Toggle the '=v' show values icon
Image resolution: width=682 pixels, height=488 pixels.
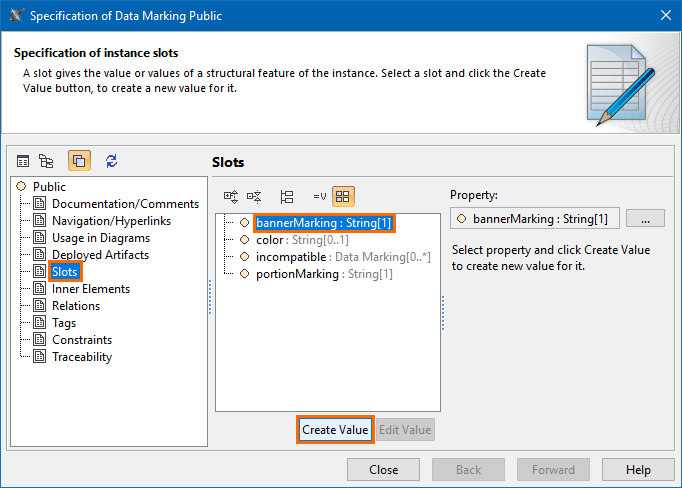pos(320,197)
